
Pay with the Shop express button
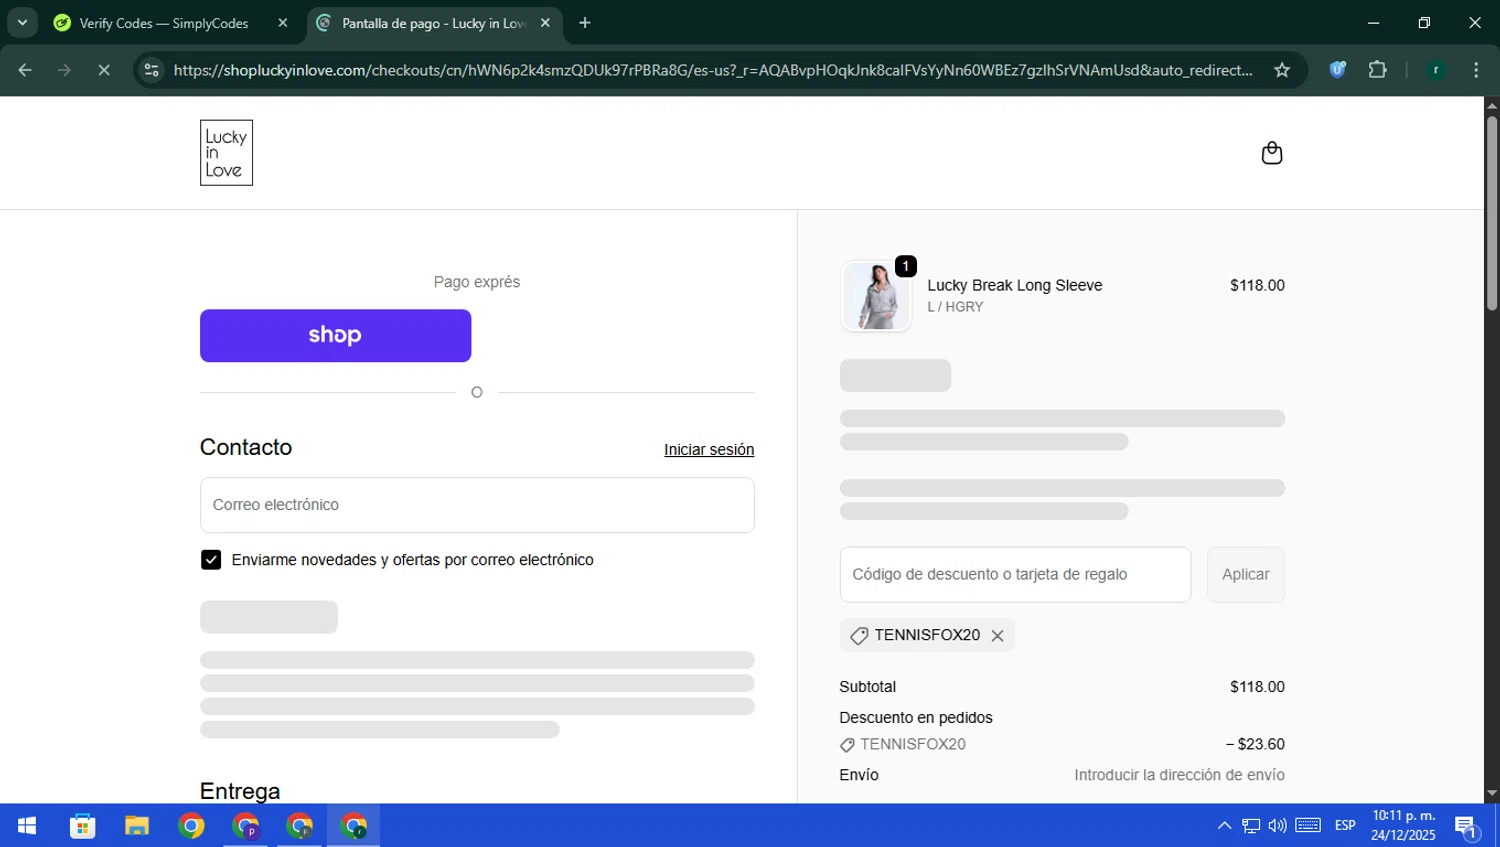(335, 336)
